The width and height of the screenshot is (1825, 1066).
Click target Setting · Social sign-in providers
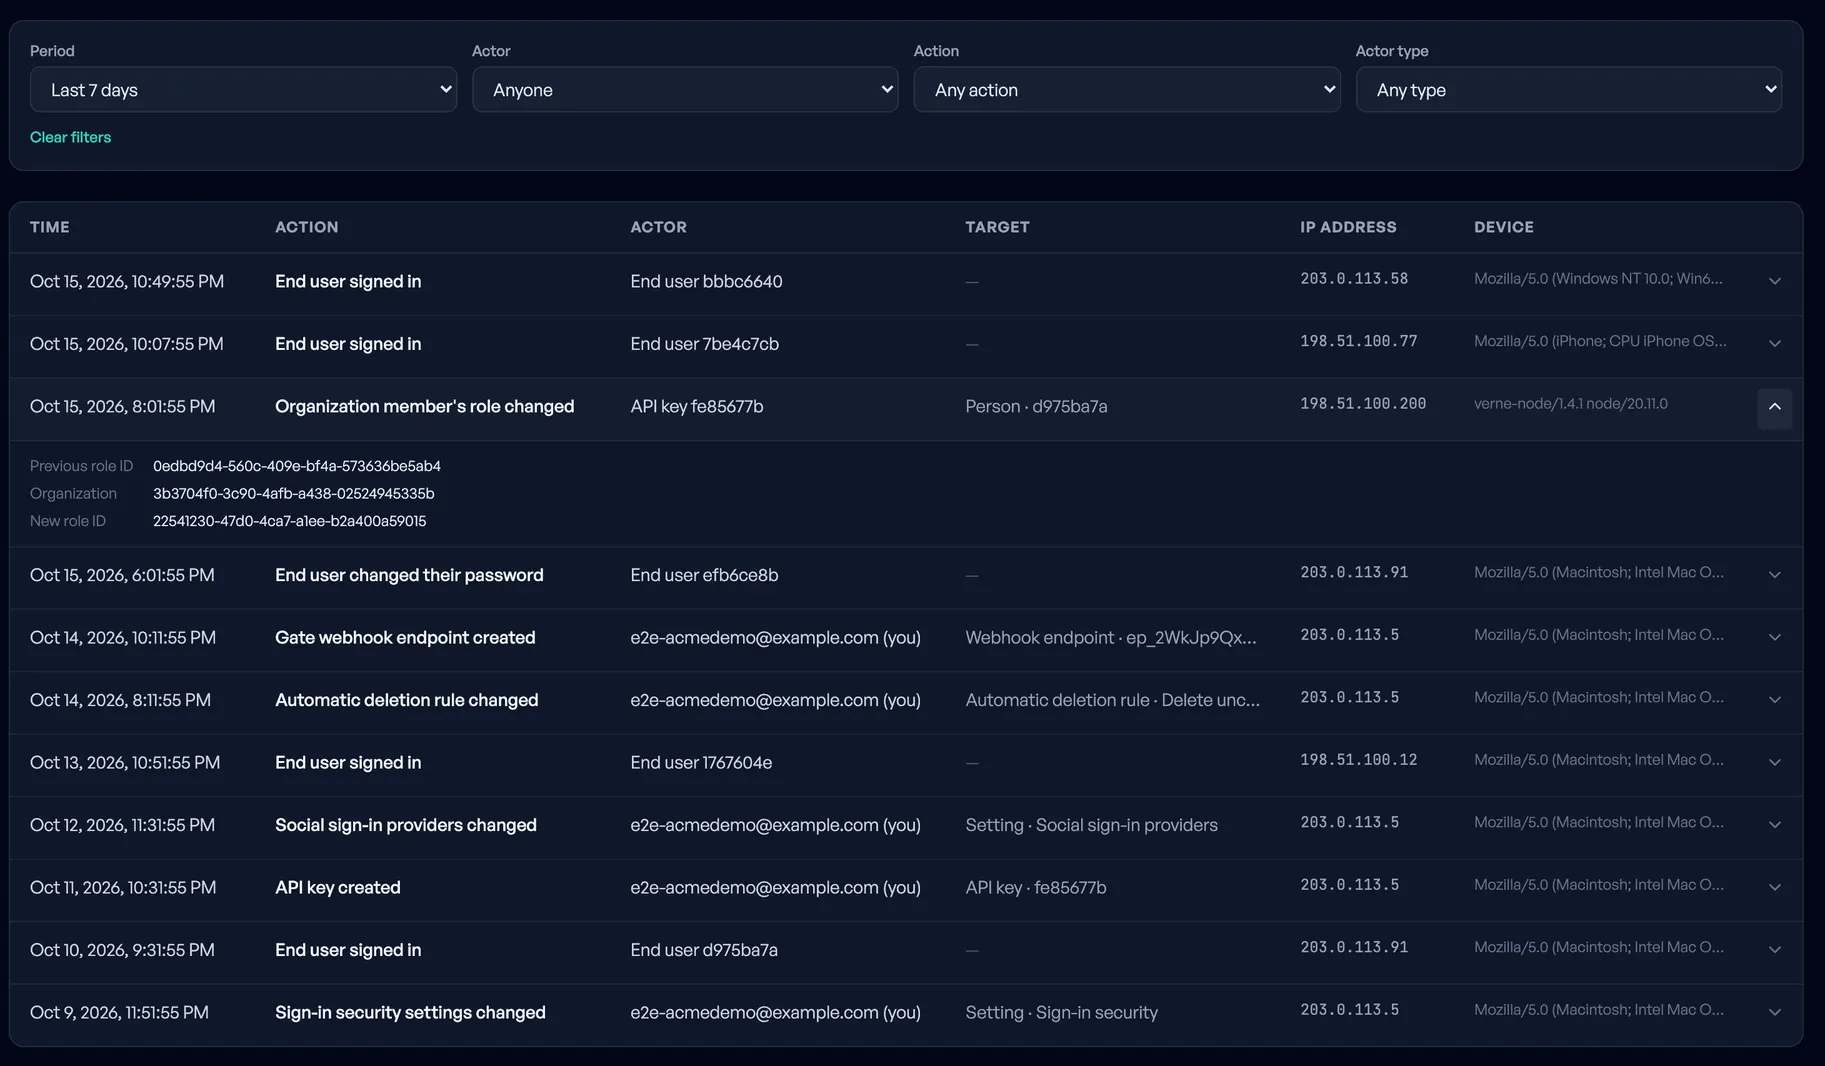[1092, 825]
